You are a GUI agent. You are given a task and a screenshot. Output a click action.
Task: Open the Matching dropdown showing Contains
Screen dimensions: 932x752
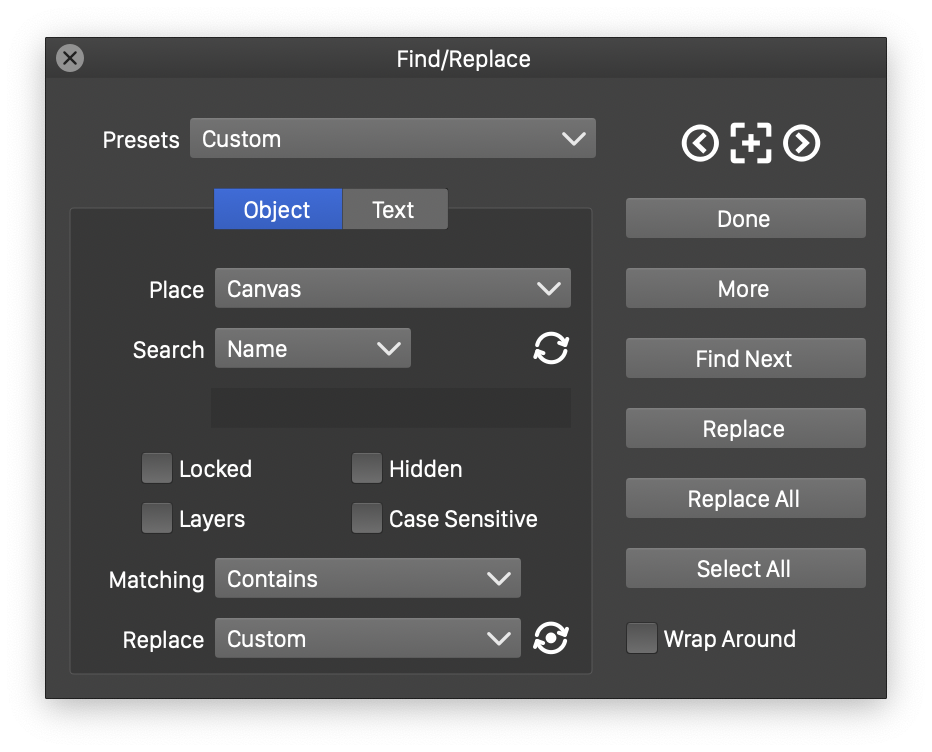click(368, 578)
